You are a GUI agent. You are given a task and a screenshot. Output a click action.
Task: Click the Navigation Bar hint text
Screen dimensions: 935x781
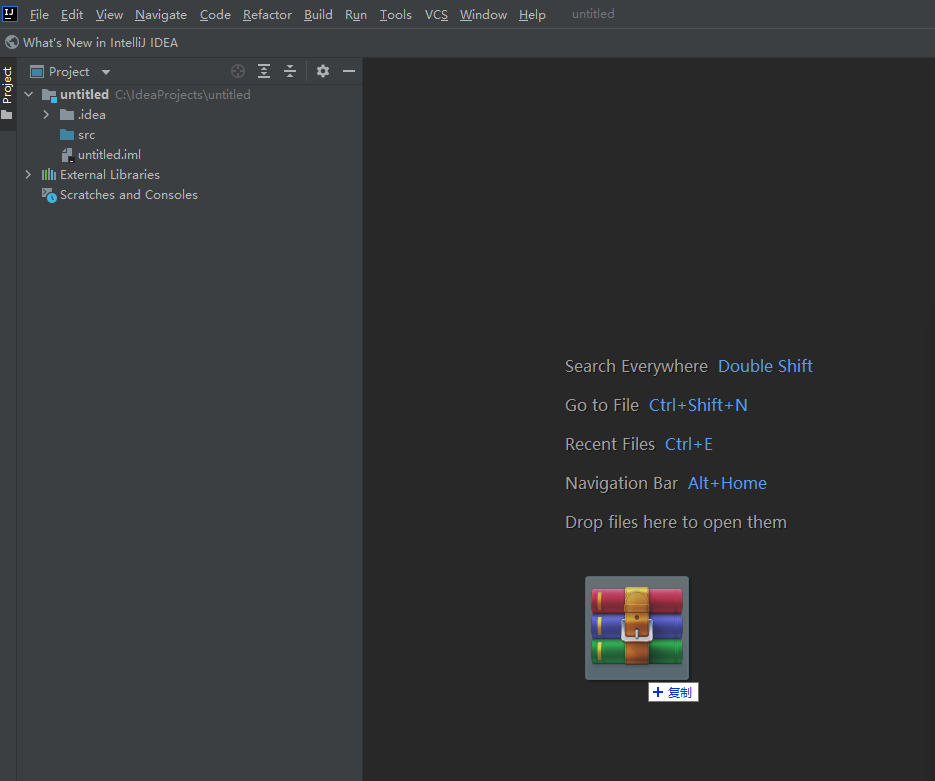pos(621,484)
